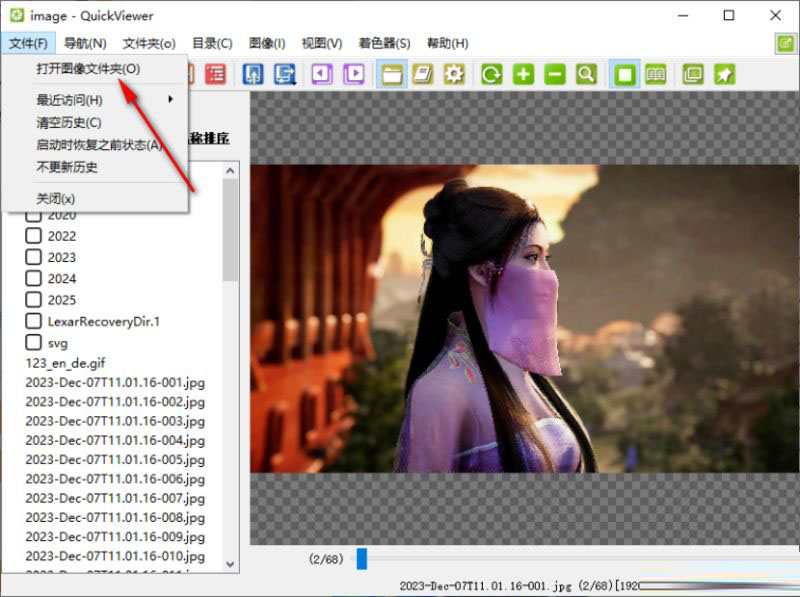Select file 2023-Dec-07T11.01.16-006.jpg

[115, 479]
